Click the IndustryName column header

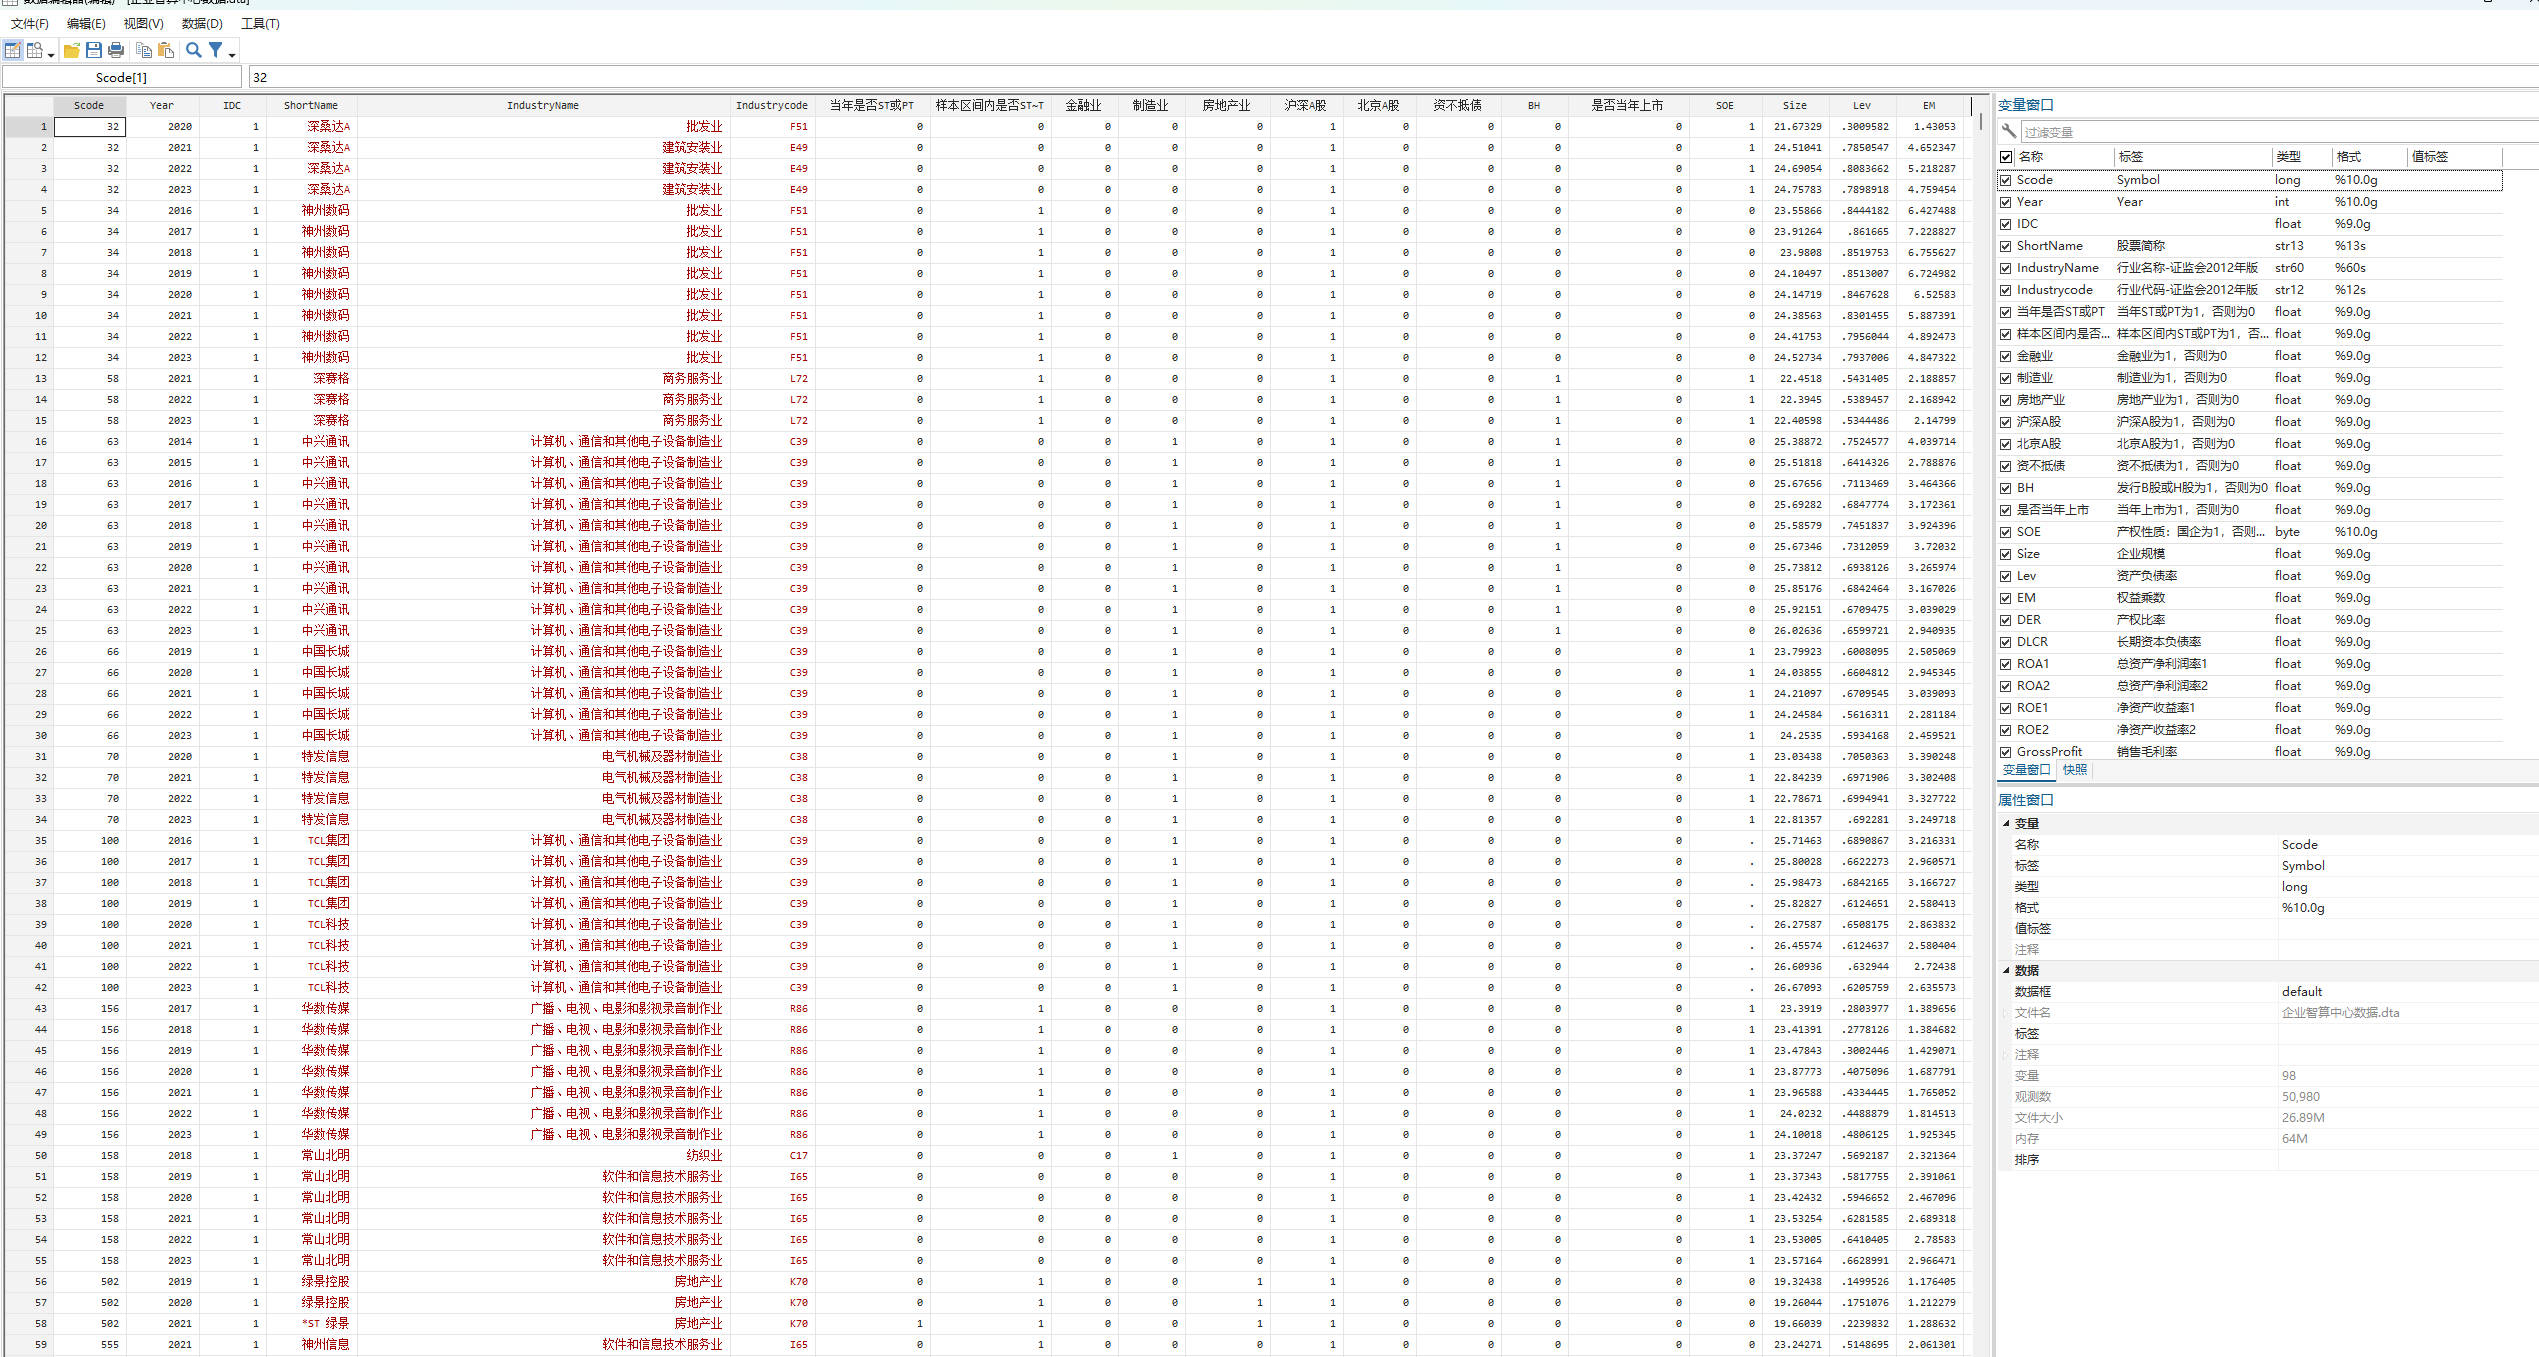click(x=542, y=105)
